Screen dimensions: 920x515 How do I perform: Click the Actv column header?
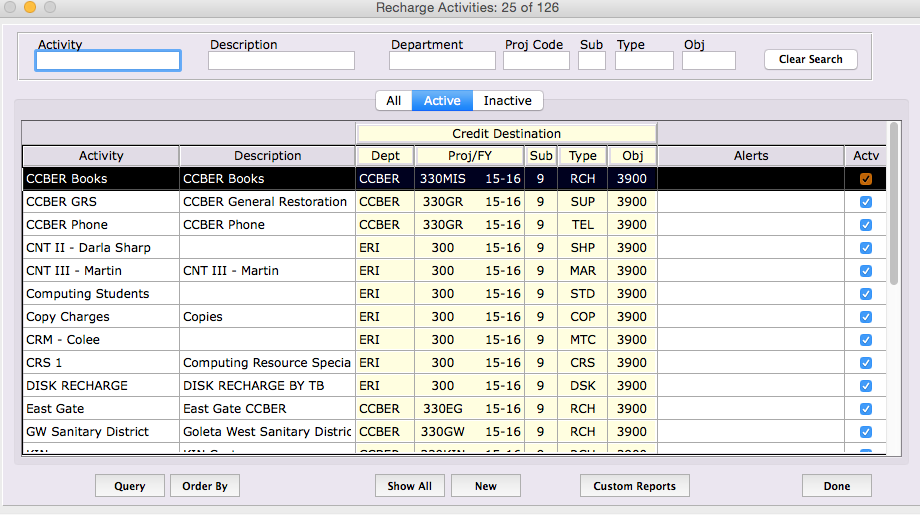[x=866, y=156]
